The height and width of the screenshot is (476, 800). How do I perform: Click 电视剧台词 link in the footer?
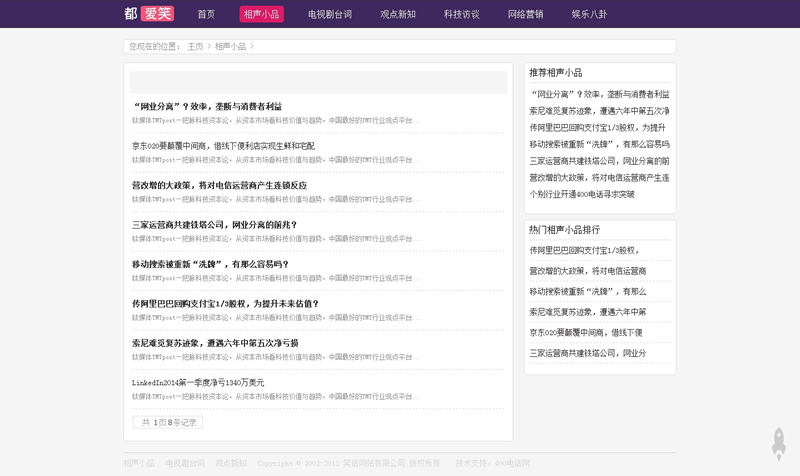tap(184, 464)
